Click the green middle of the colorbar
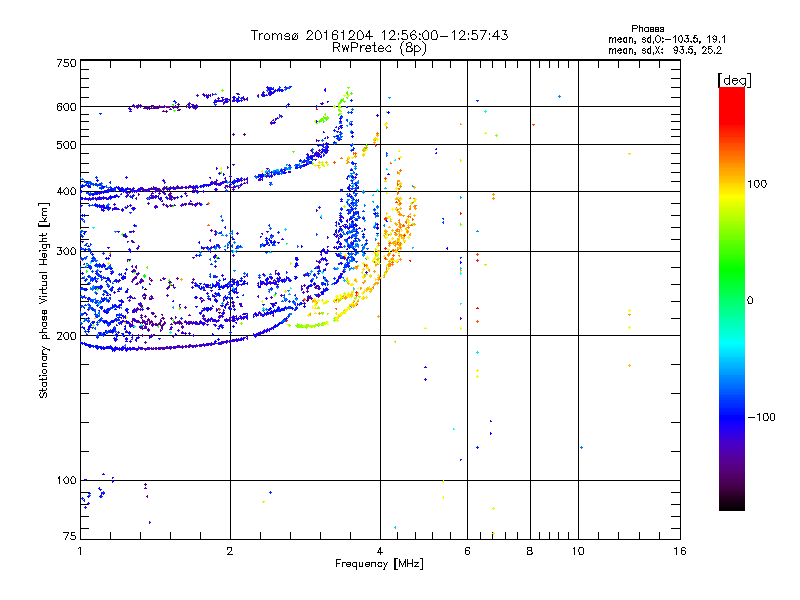Image resolution: width=800 pixels, height=600 pixels. coord(732,270)
